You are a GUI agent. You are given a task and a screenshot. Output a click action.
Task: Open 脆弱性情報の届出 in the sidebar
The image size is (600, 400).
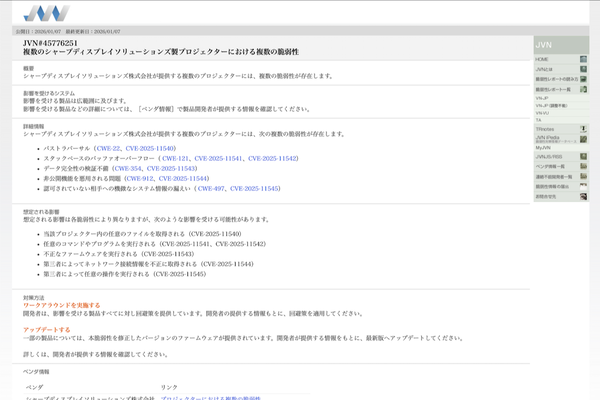point(552,186)
